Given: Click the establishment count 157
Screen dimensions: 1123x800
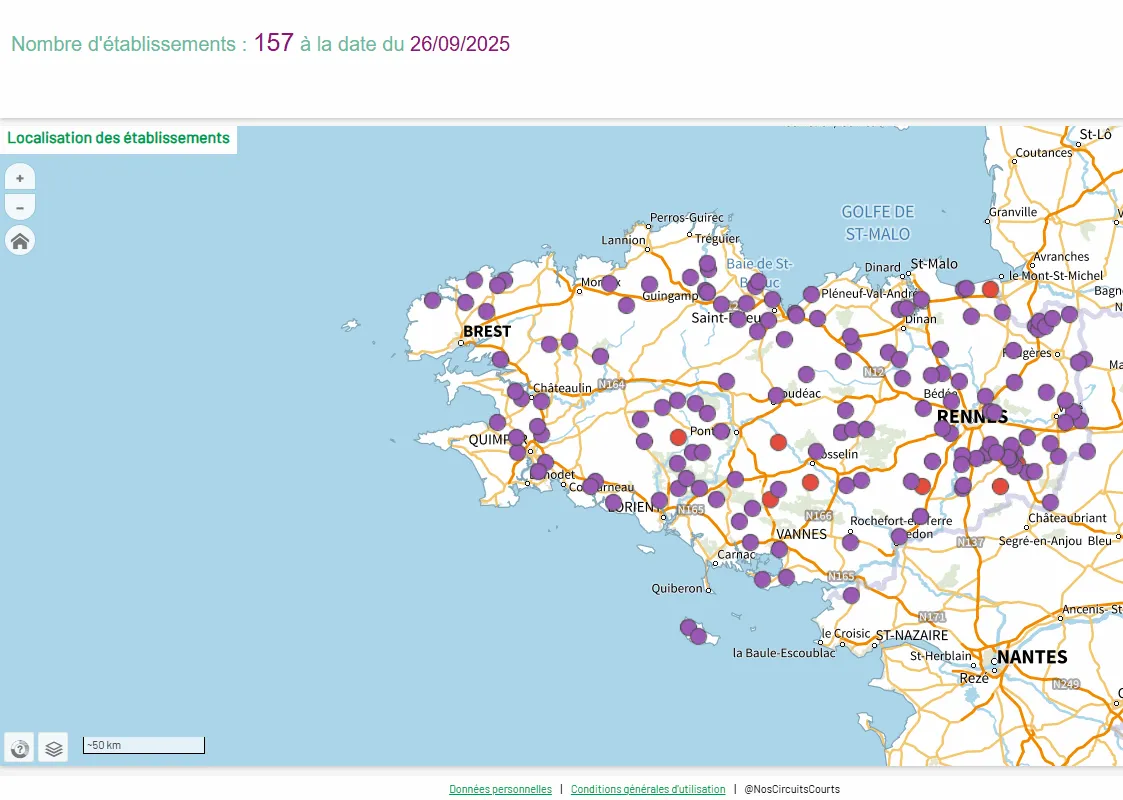Looking at the screenshot, I should [x=273, y=43].
